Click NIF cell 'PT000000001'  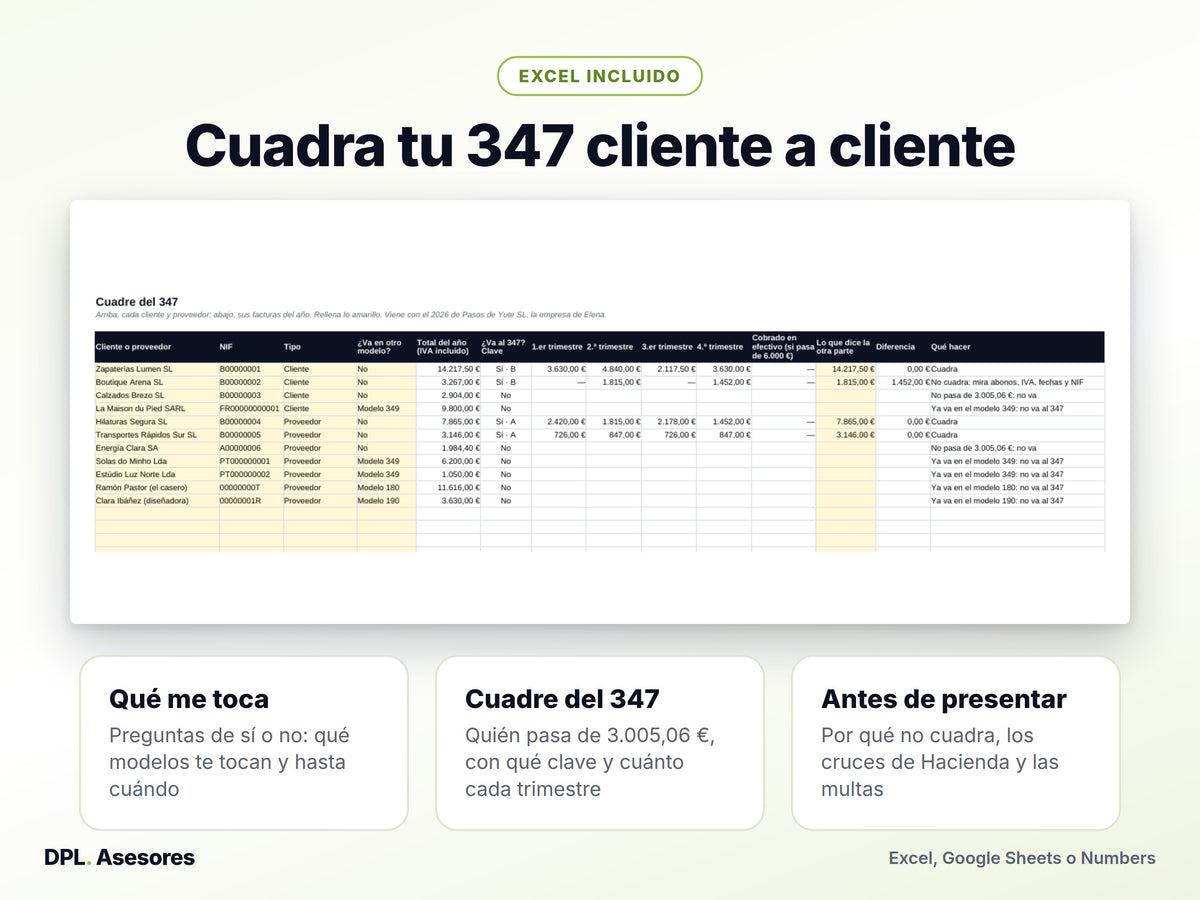(x=251, y=461)
